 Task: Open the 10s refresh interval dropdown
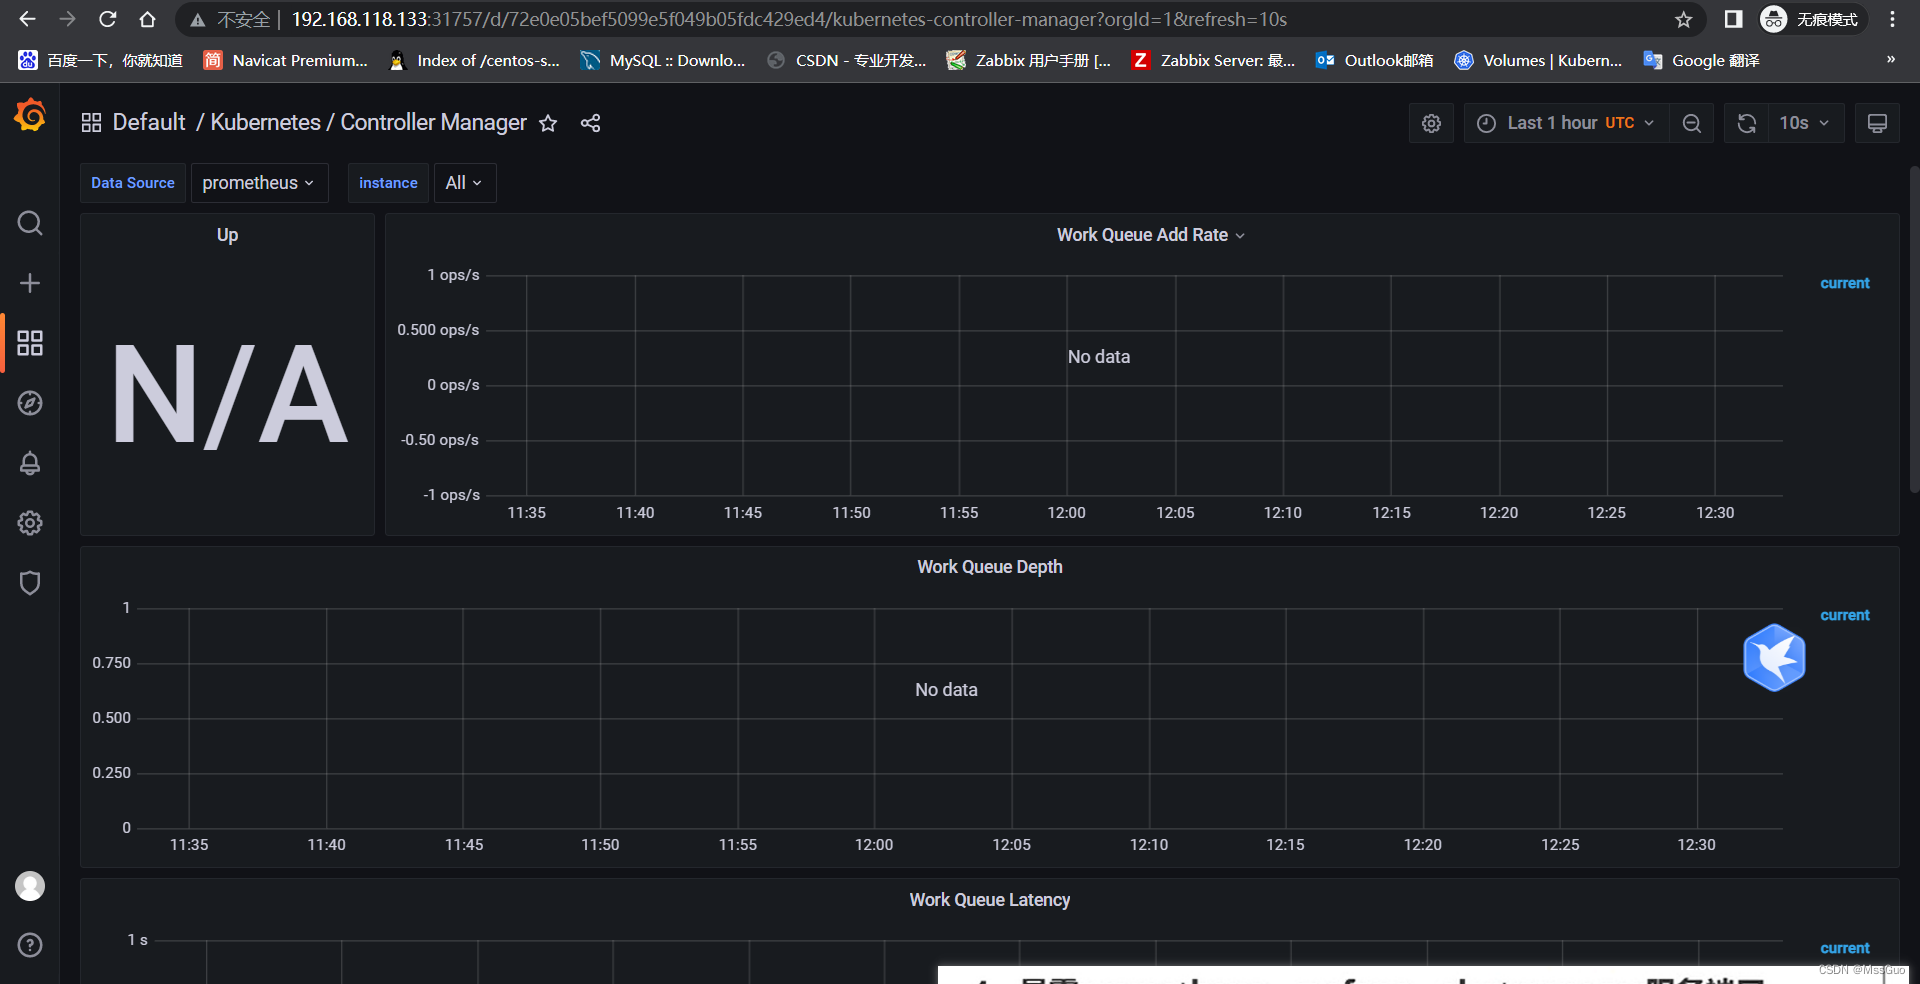click(1804, 123)
